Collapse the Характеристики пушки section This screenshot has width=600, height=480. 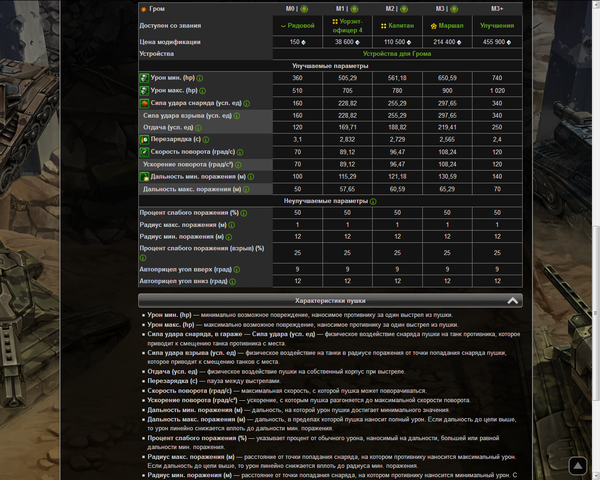512,301
